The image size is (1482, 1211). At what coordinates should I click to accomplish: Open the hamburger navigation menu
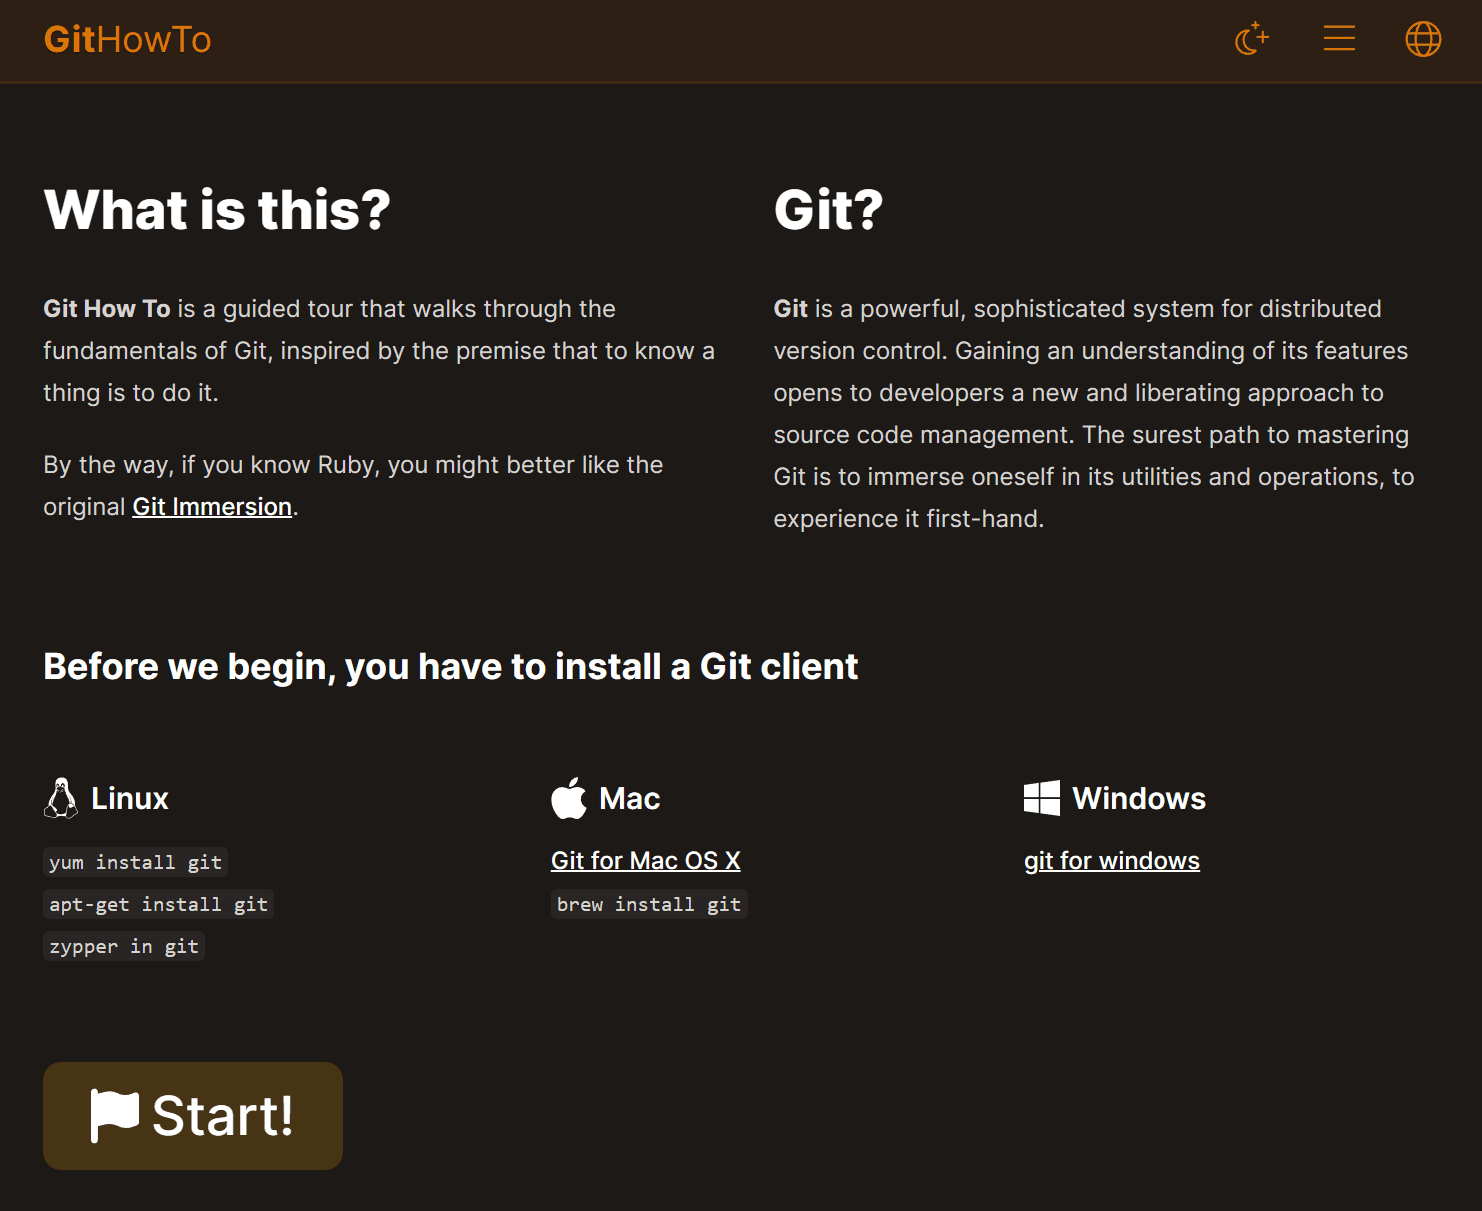[1339, 39]
